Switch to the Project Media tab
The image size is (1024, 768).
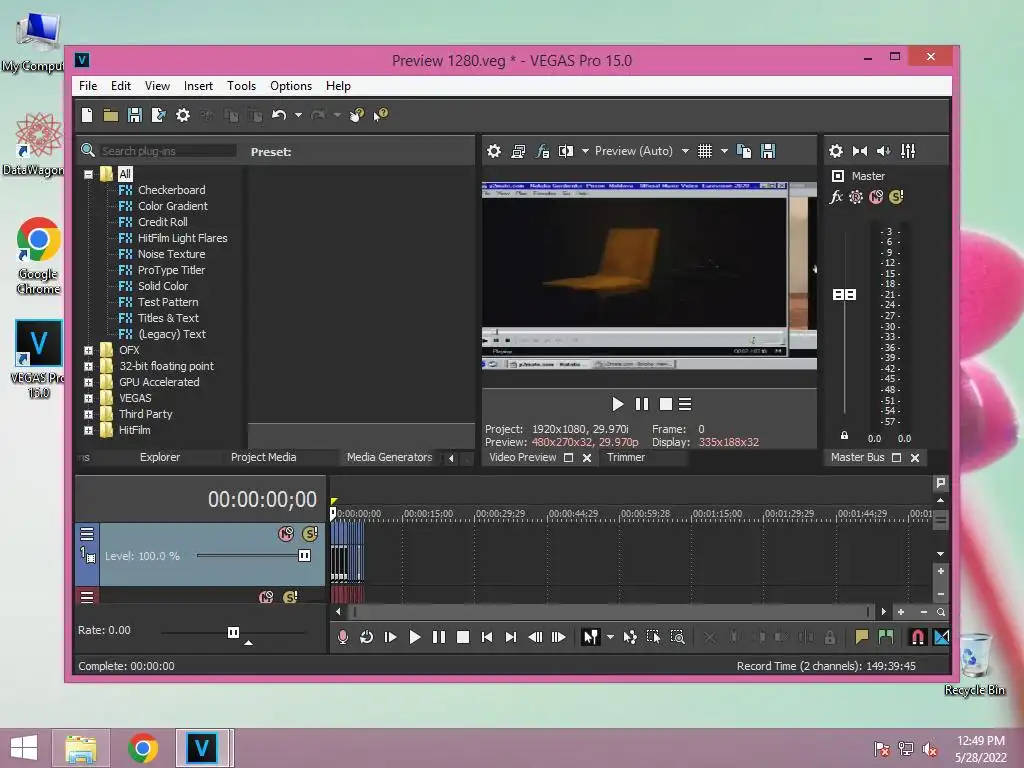coord(263,457)
